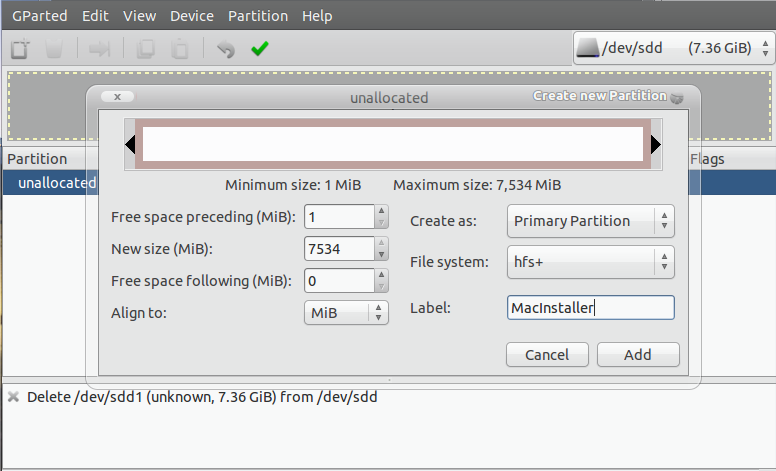Image resolution: width=776 pixels, height=471 pixels.
Task: Click the Paste partition toolbar icon
Action: [180, 48]
